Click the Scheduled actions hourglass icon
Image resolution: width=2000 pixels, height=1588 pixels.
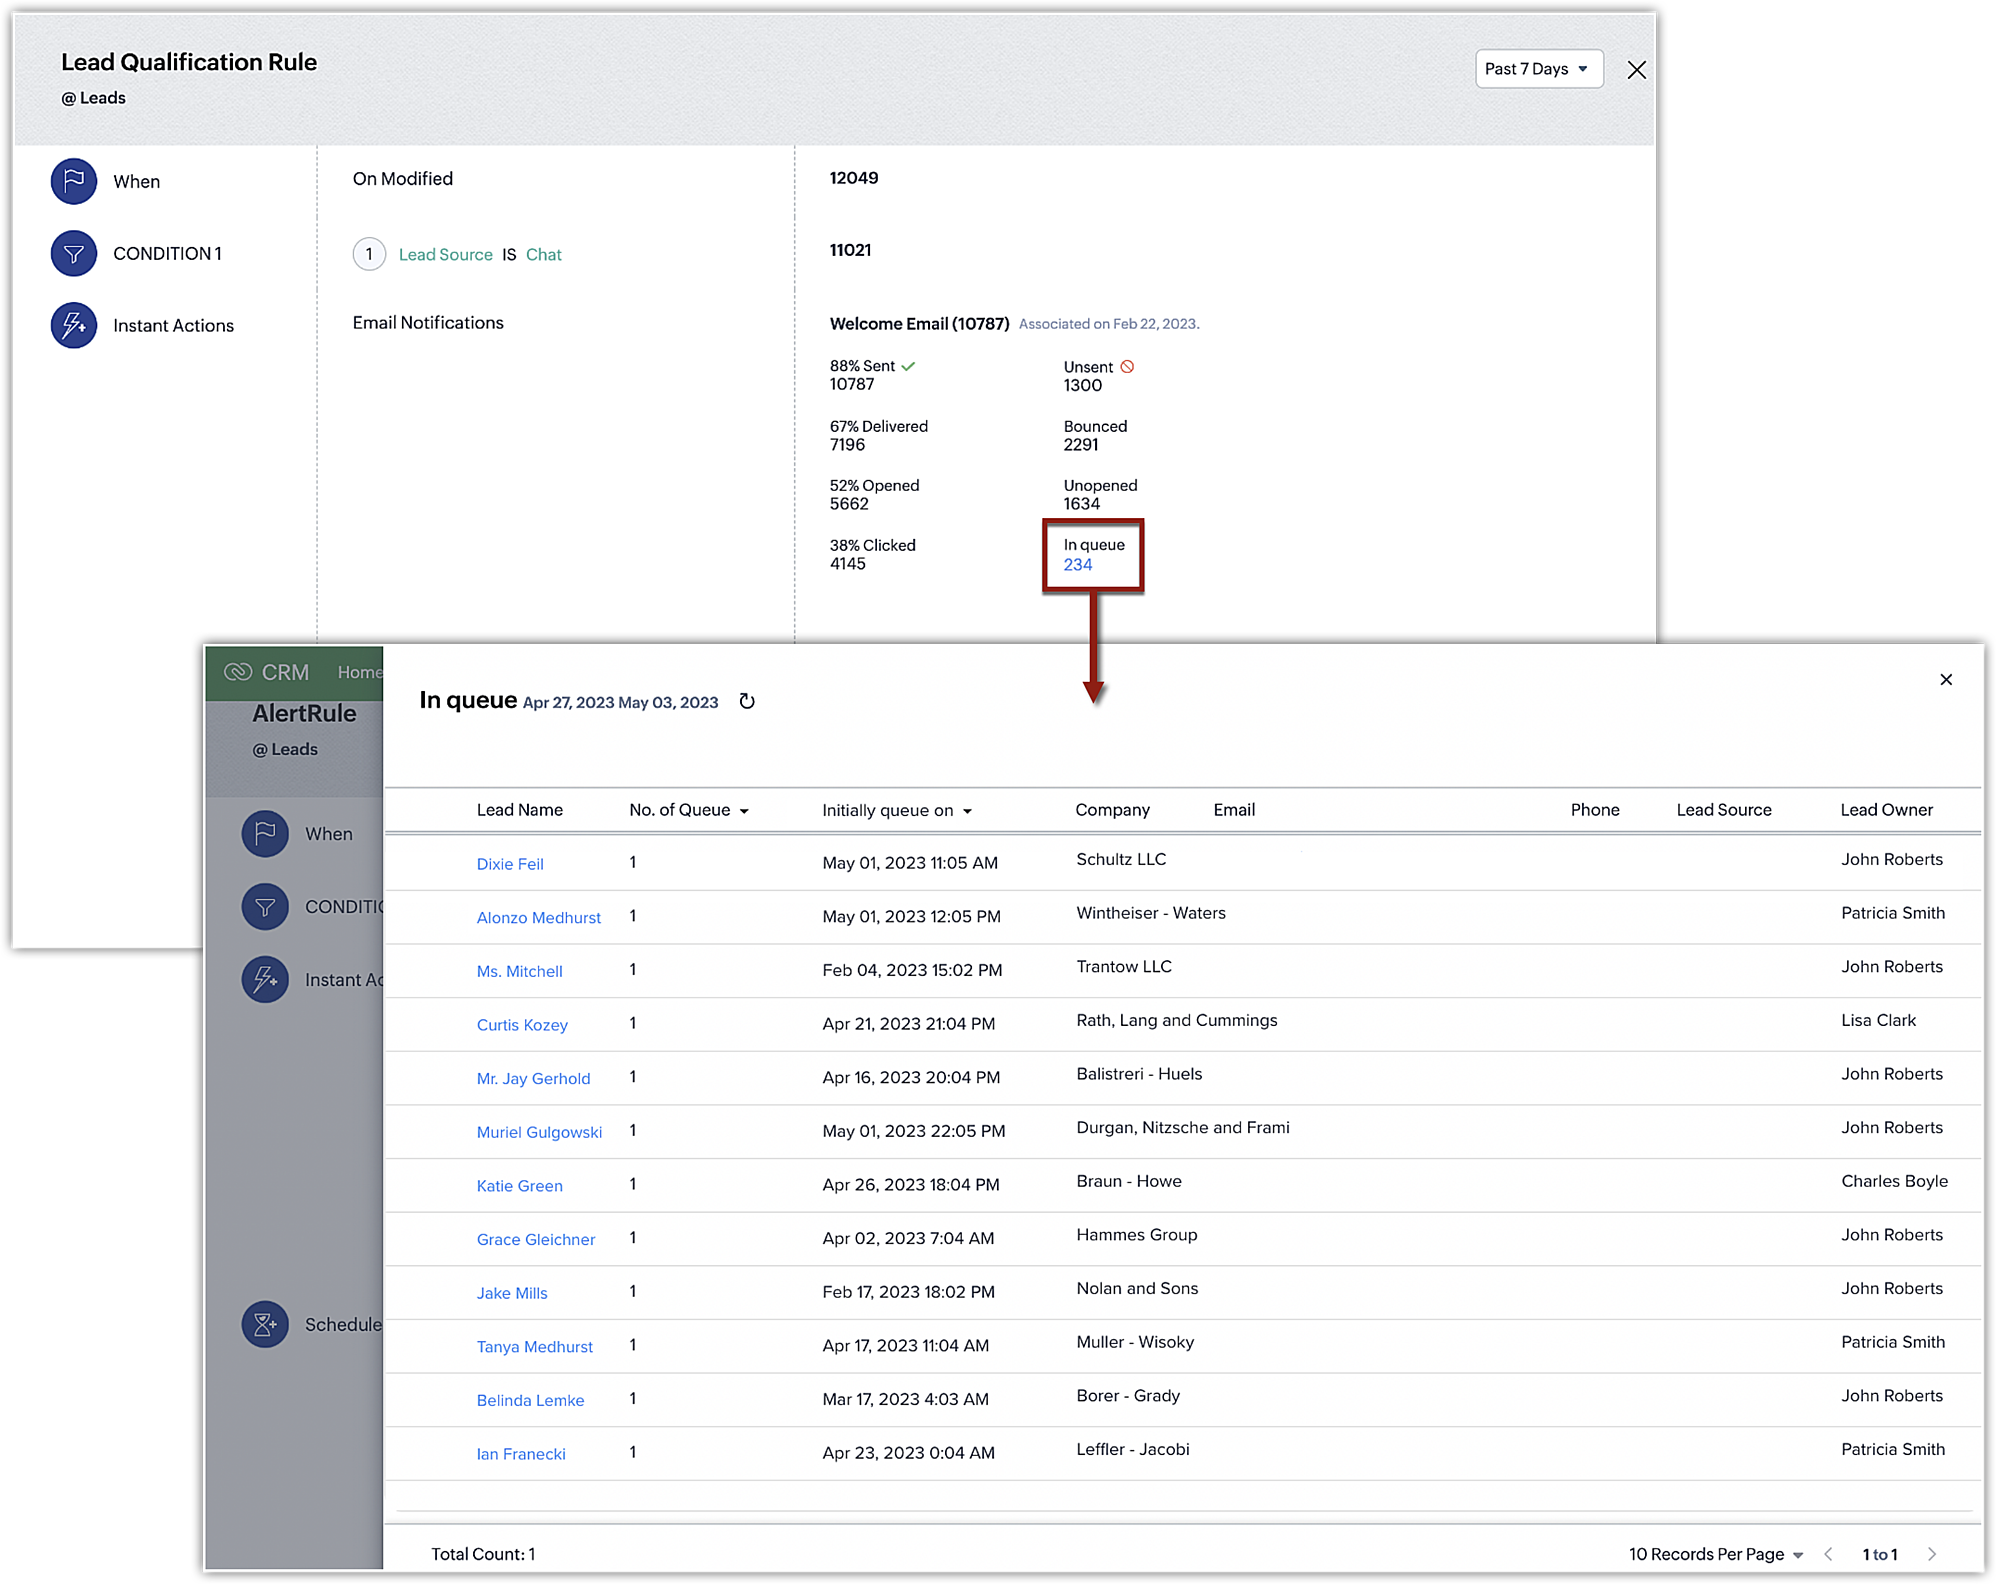(x=265, y=1325)
